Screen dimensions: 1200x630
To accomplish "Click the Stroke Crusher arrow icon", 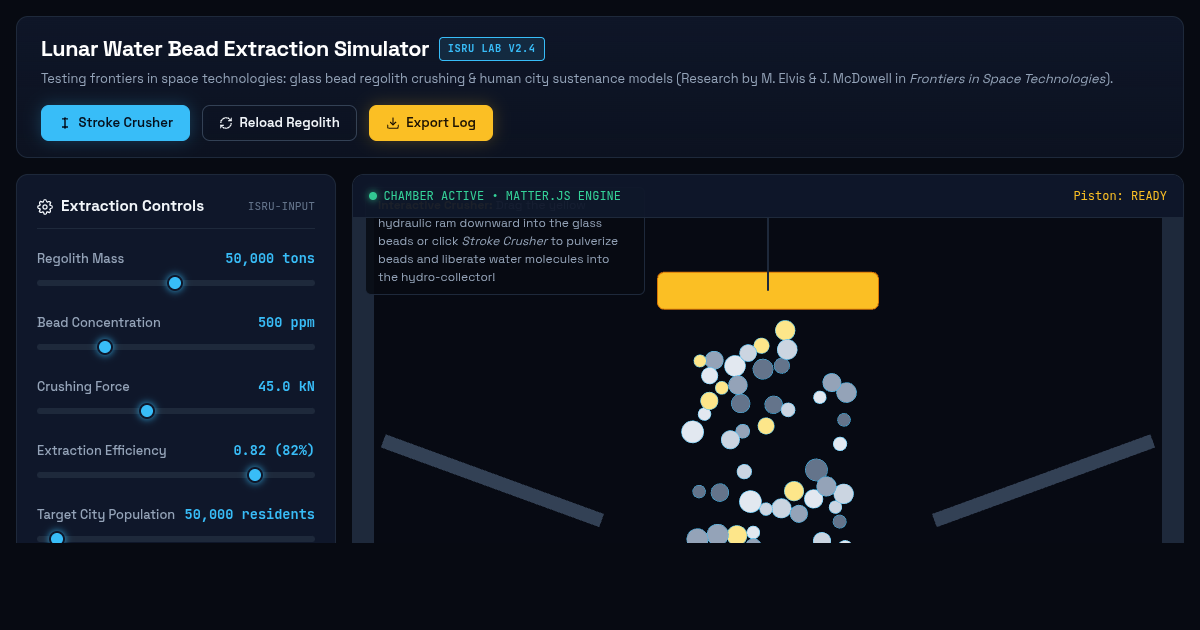I will pos(65,123).
